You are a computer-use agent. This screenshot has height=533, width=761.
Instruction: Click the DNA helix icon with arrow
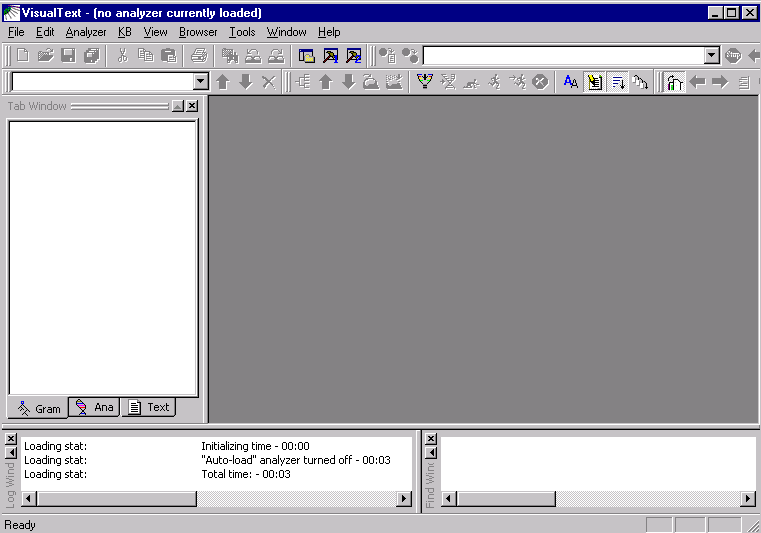click(x=448, y=82)
